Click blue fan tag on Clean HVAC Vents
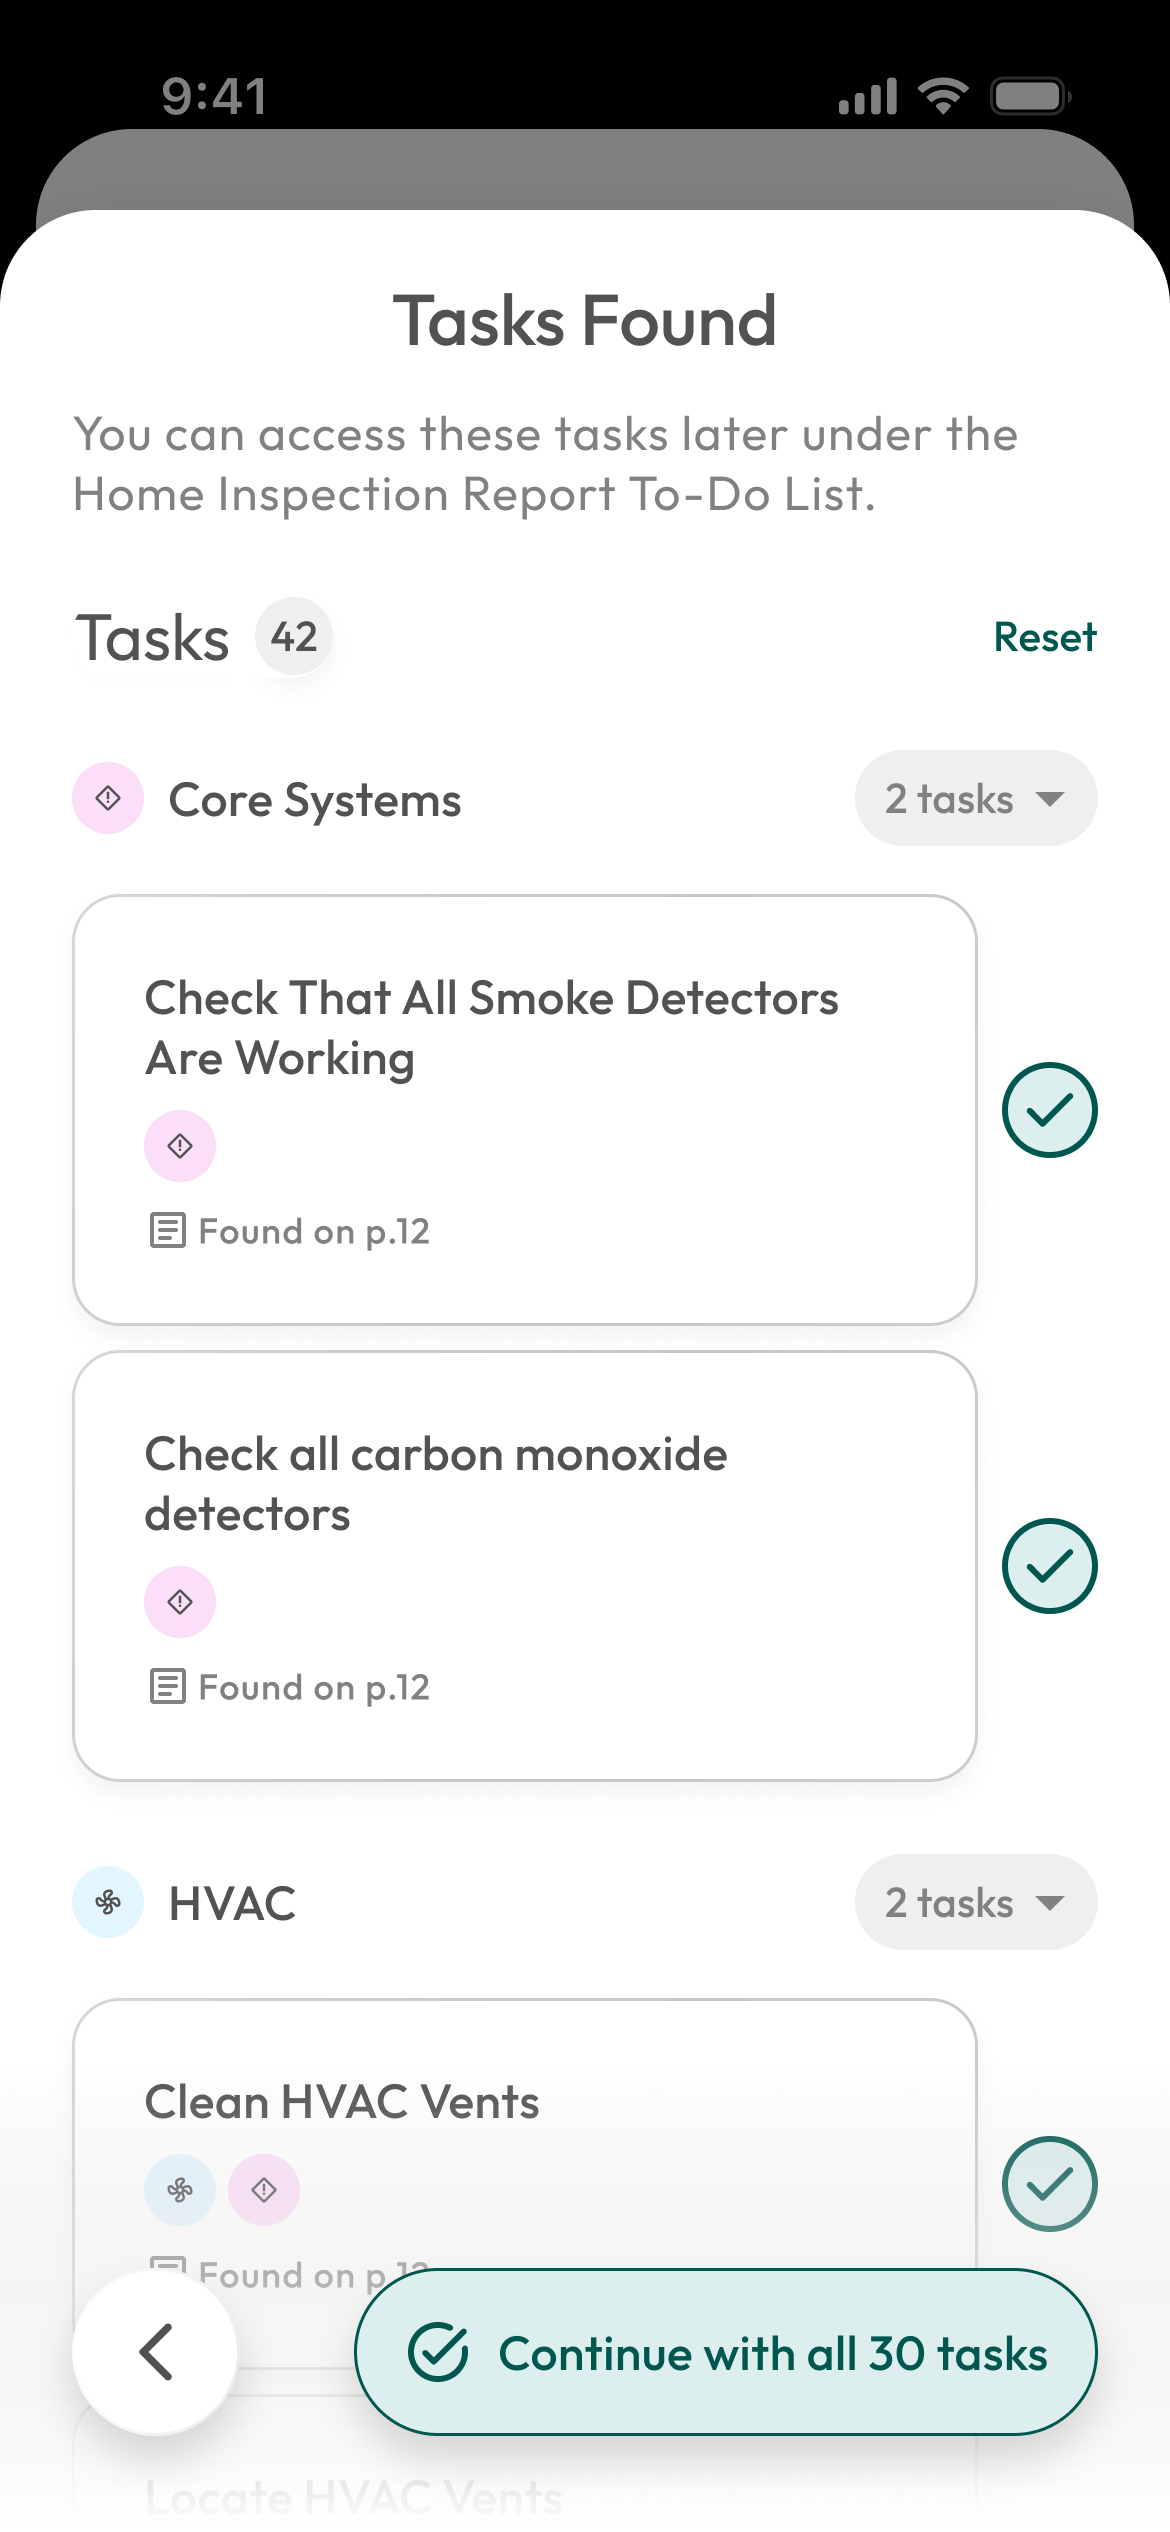 point(180,2190)
